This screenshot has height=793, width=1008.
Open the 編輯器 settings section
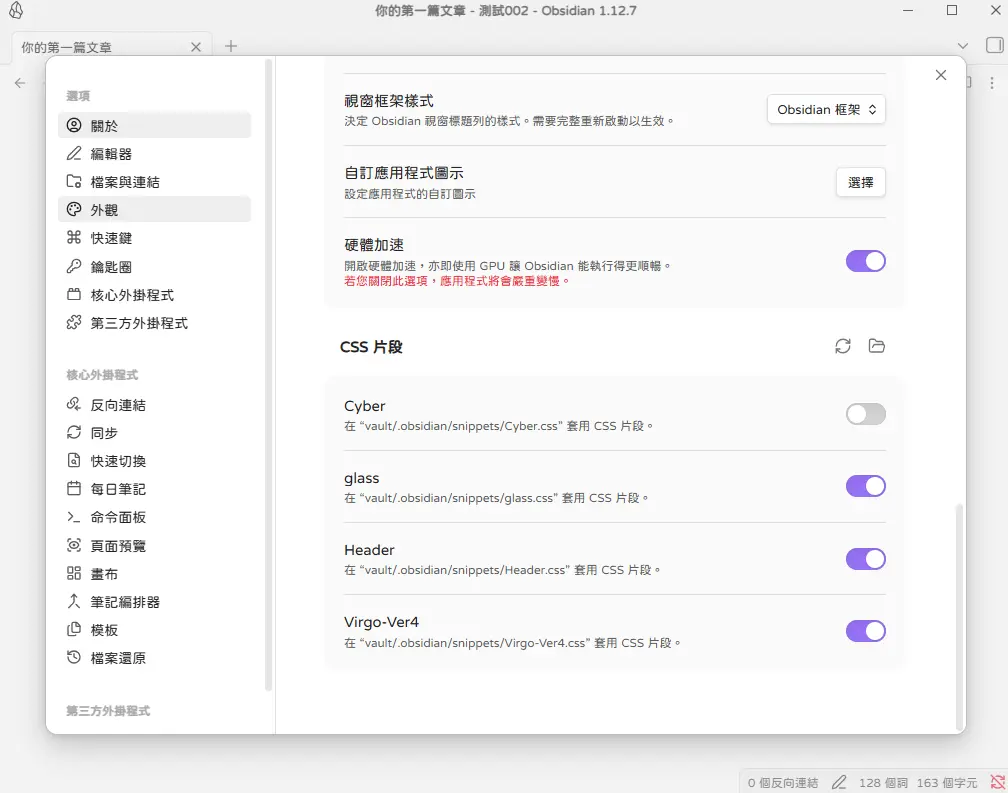pos(111,154)
